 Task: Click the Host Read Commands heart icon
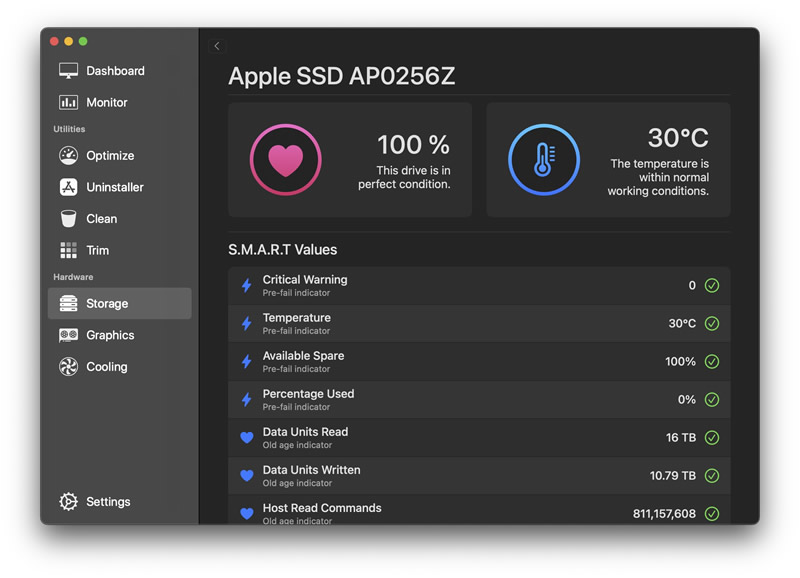[x=247, y=514]
